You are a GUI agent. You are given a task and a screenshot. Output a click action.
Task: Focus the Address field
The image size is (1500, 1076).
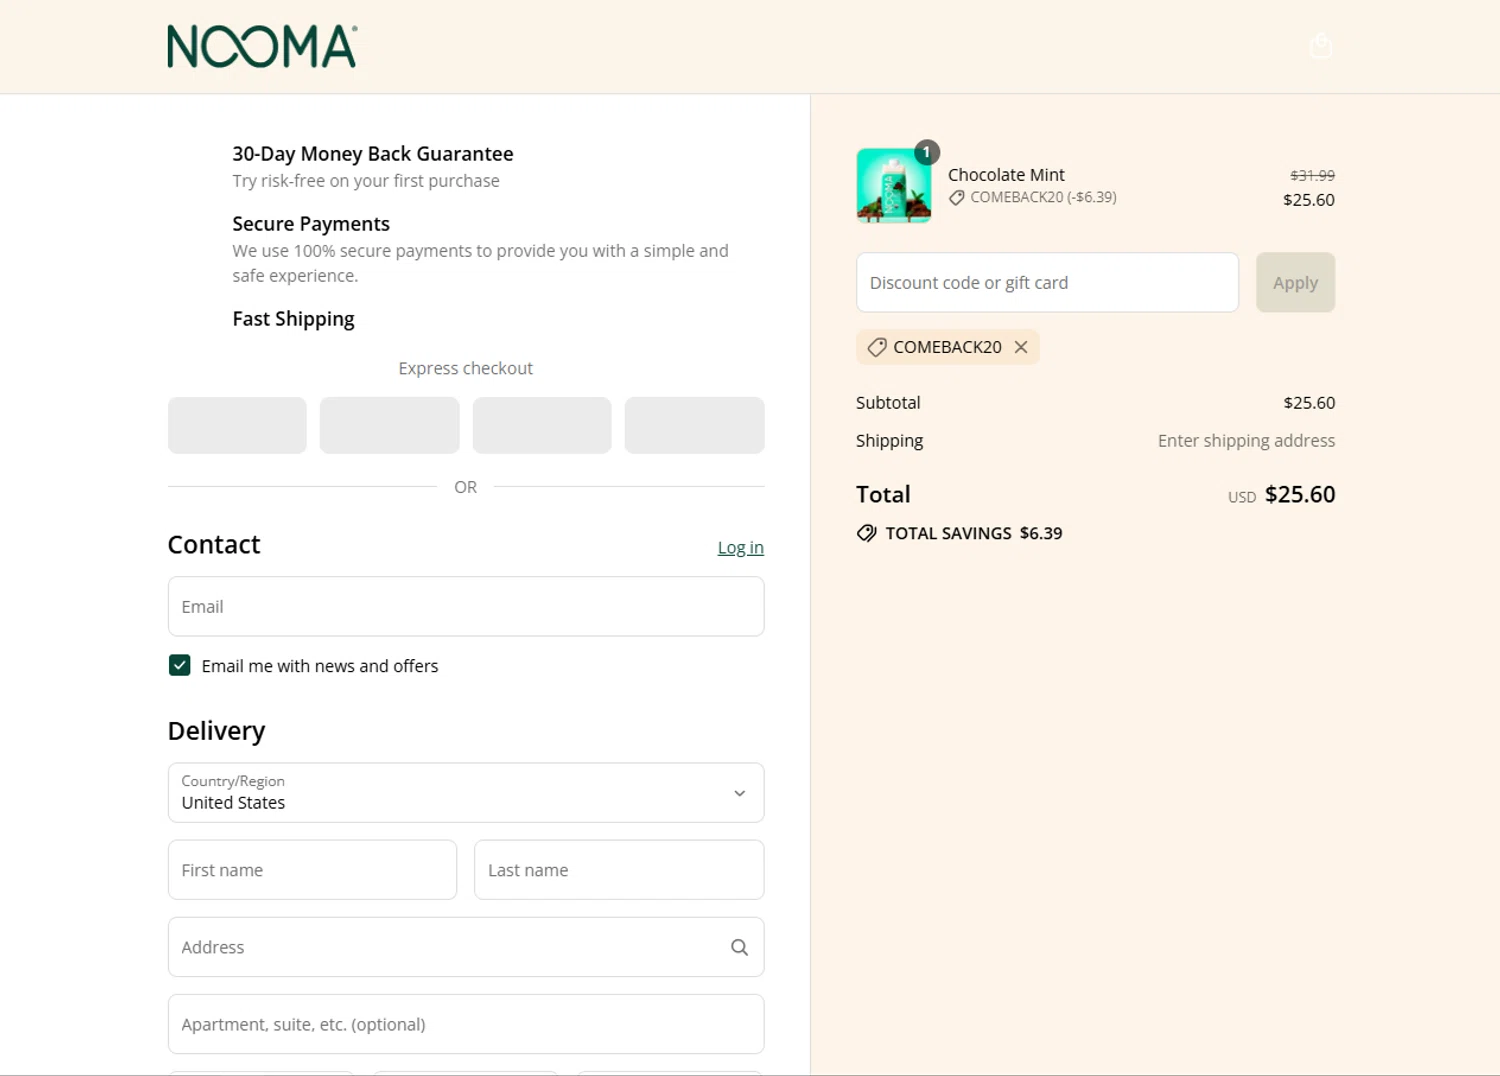(466, 947)
